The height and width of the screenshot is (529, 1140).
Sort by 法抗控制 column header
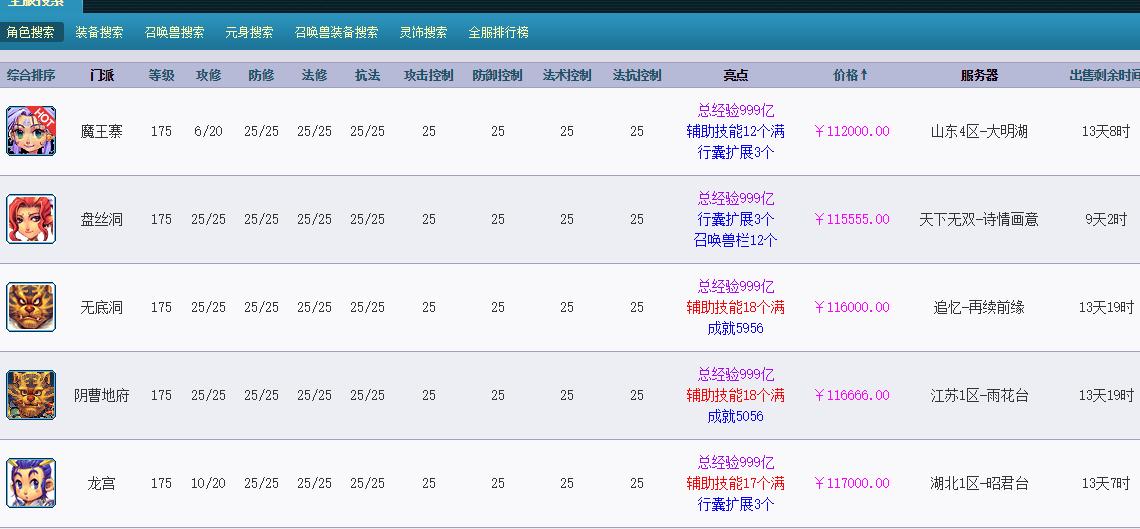click(x=637, y=76)
